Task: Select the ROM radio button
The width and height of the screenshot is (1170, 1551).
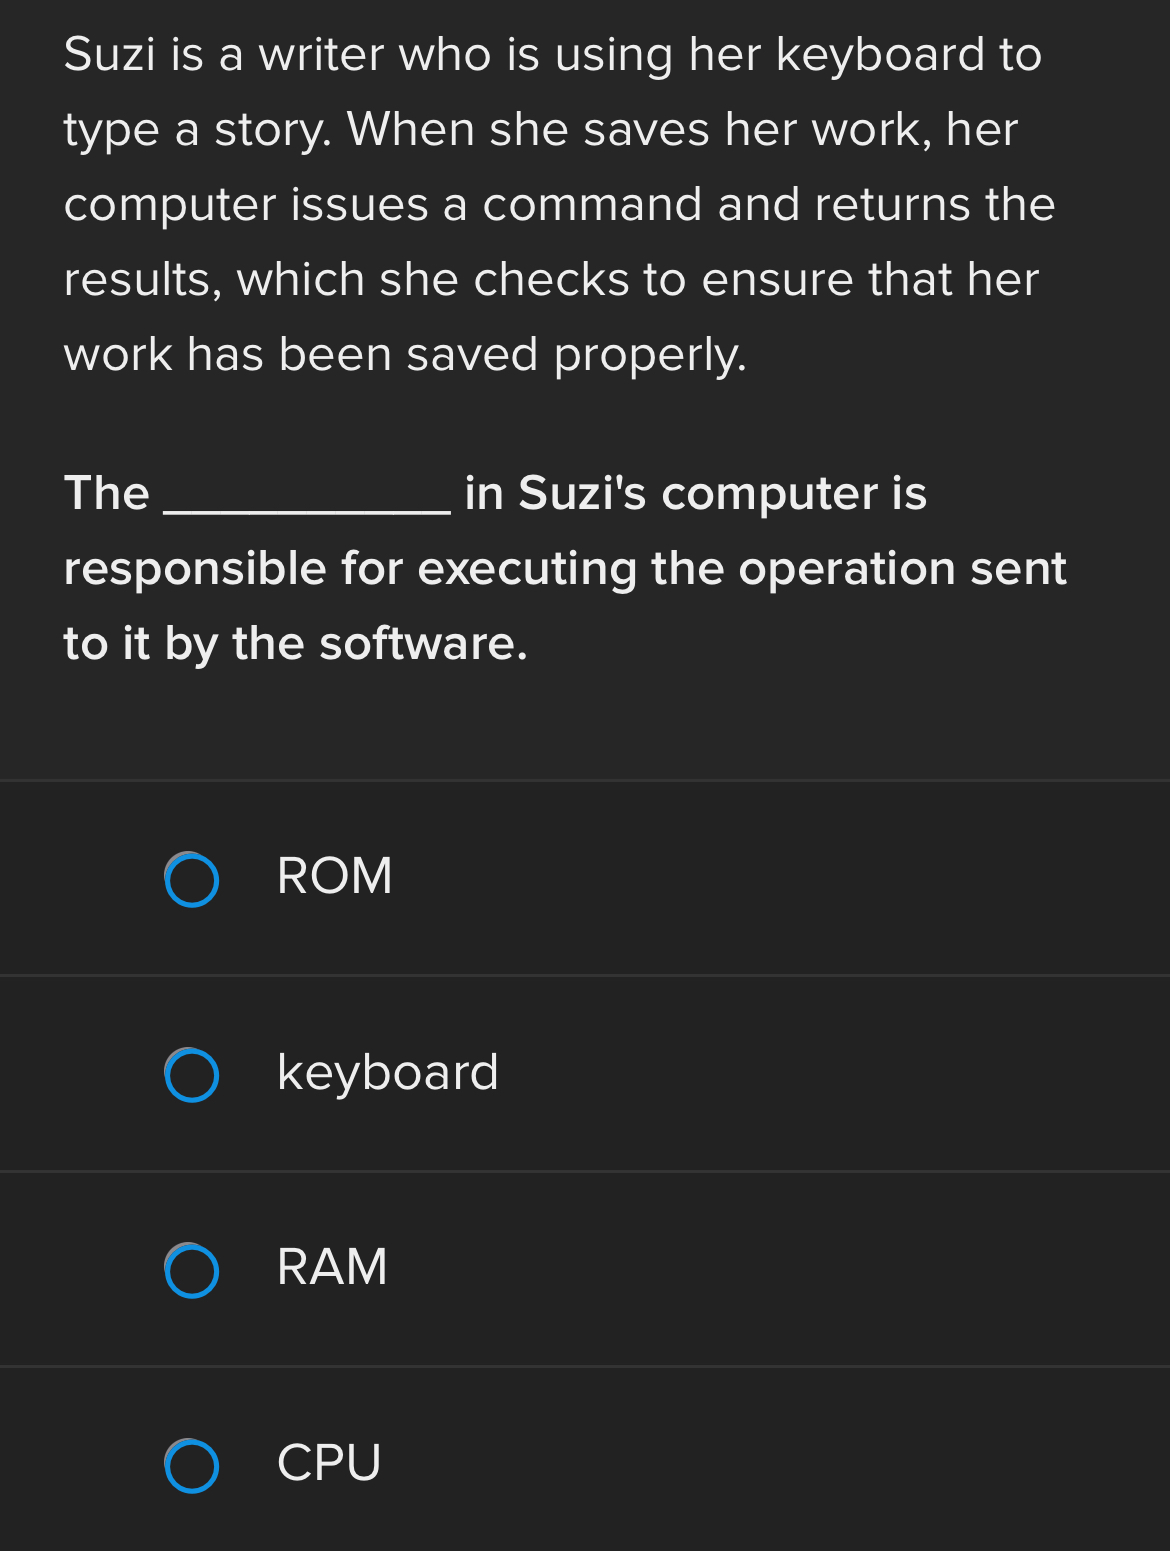Action: point(193,879)
